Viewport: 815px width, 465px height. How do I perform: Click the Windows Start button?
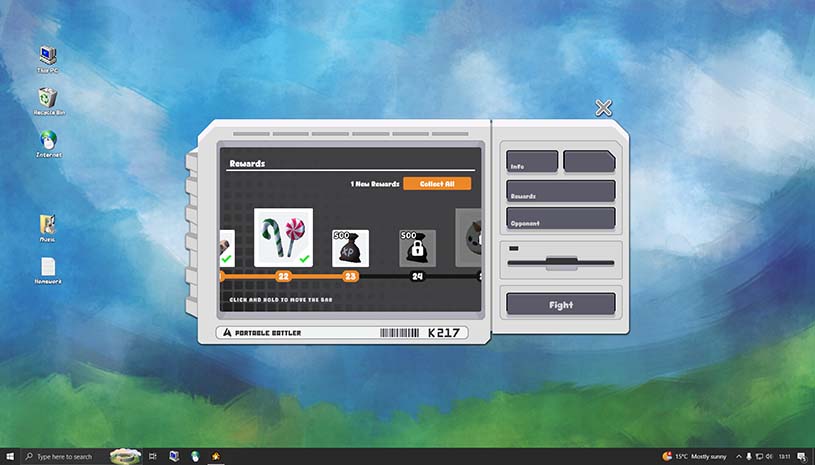coord(9,456)
